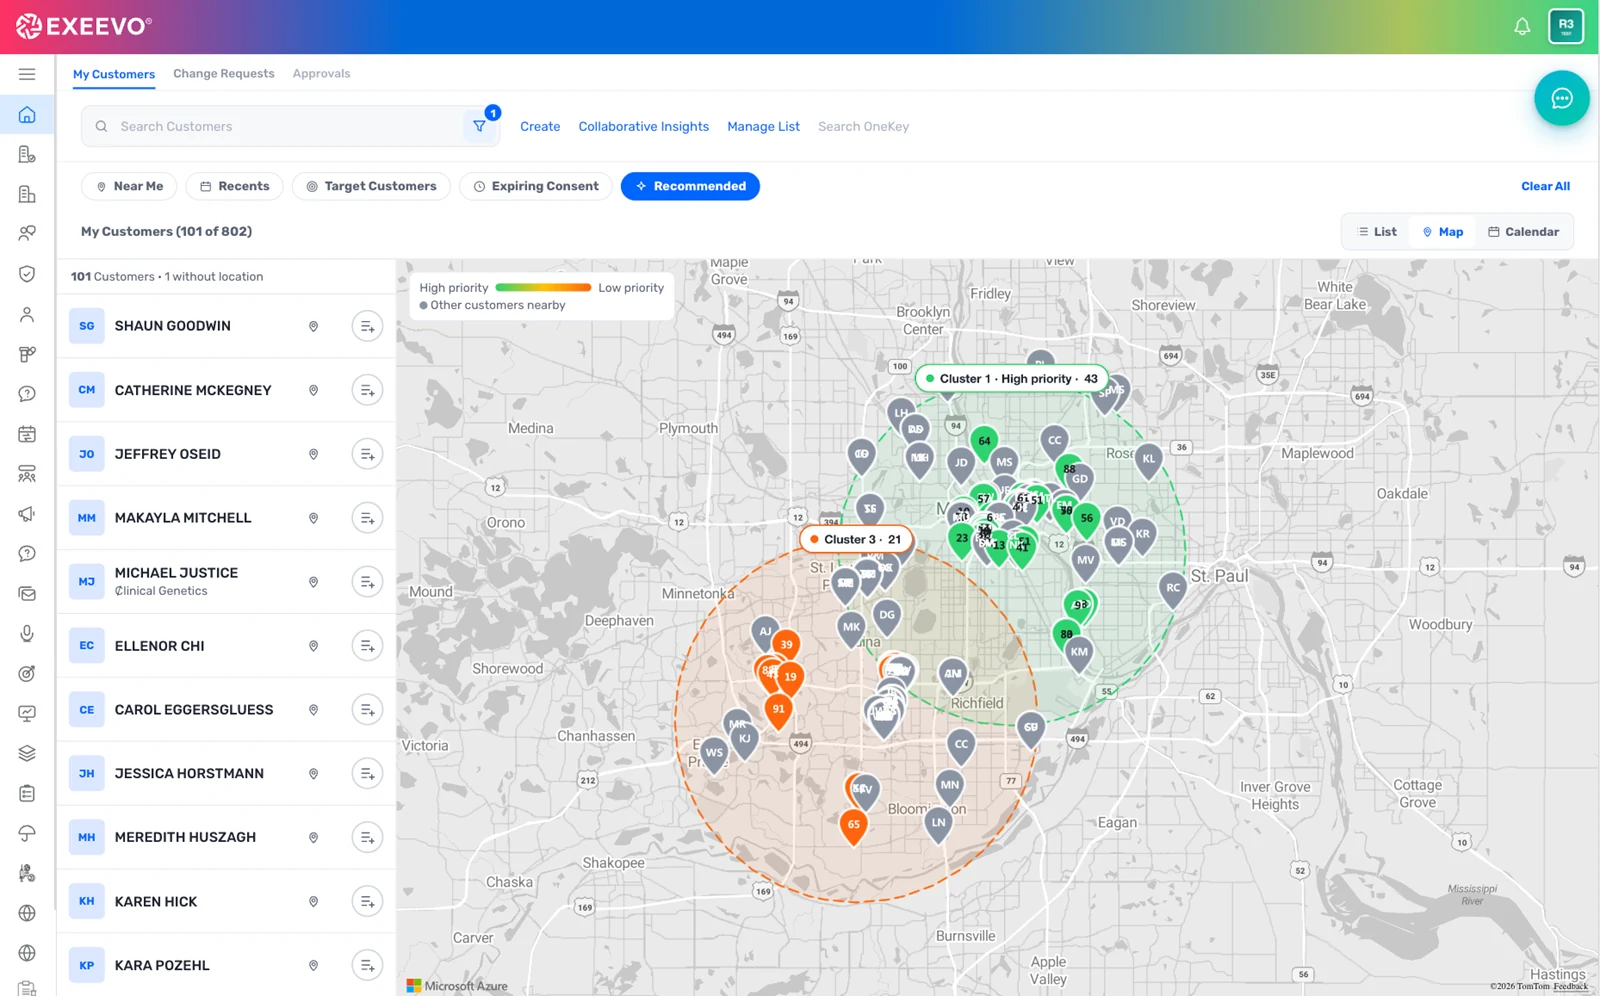Open Kara Pozehl customer row
Image resolution: width=1600 pixels, height=1000 pixels.
tap(226, 966)
